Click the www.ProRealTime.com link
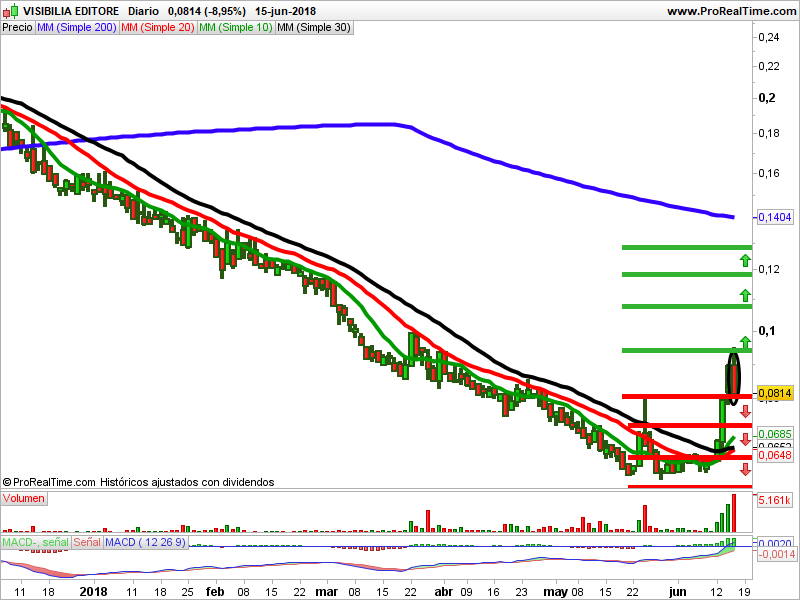The width and height of the screenshot is (800, 600). (x=732, y=11)
